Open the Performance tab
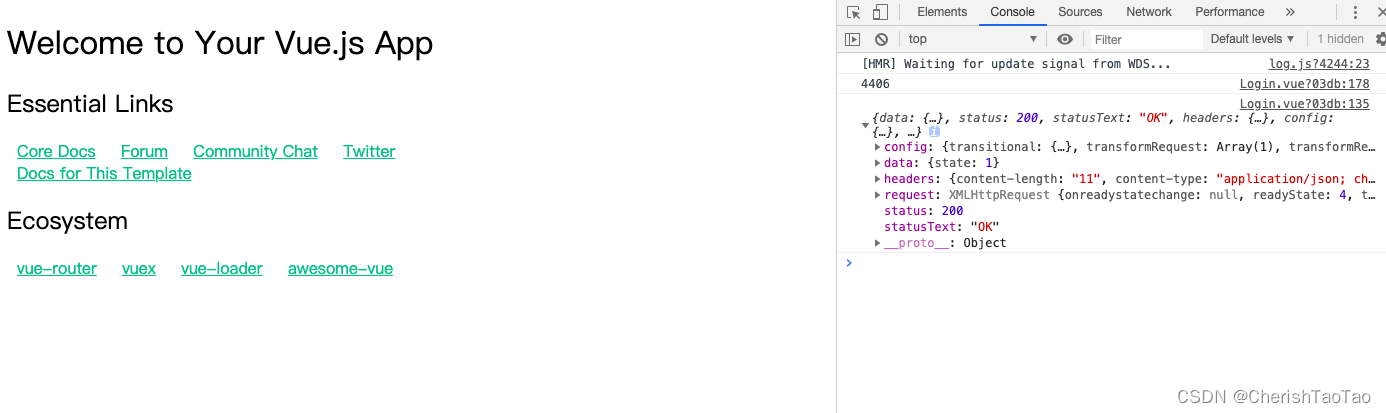This screenshot has width=1386, height=413. (x=1229, y=12)
